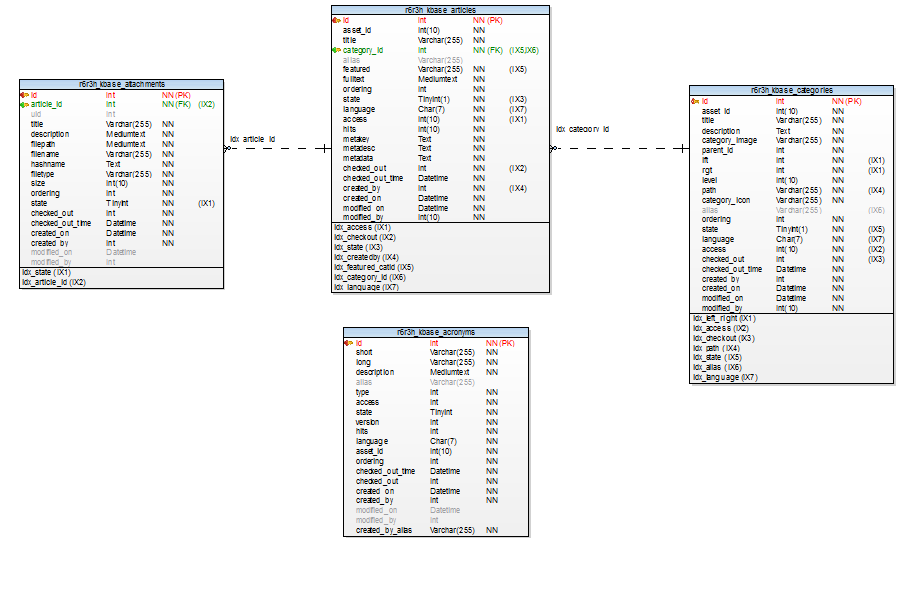916x600 pixels.
Task: Click the primary key icon in acronyms table
Action: (x=348, y=343)
